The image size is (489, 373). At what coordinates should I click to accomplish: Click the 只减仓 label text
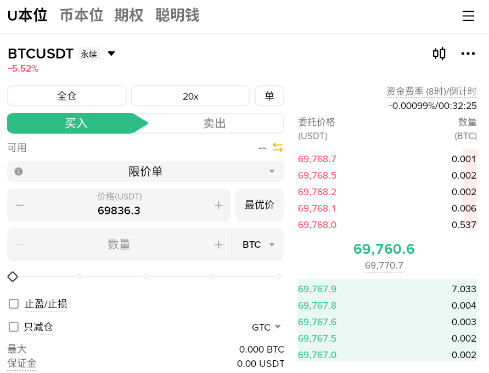(x=38, y=327)
